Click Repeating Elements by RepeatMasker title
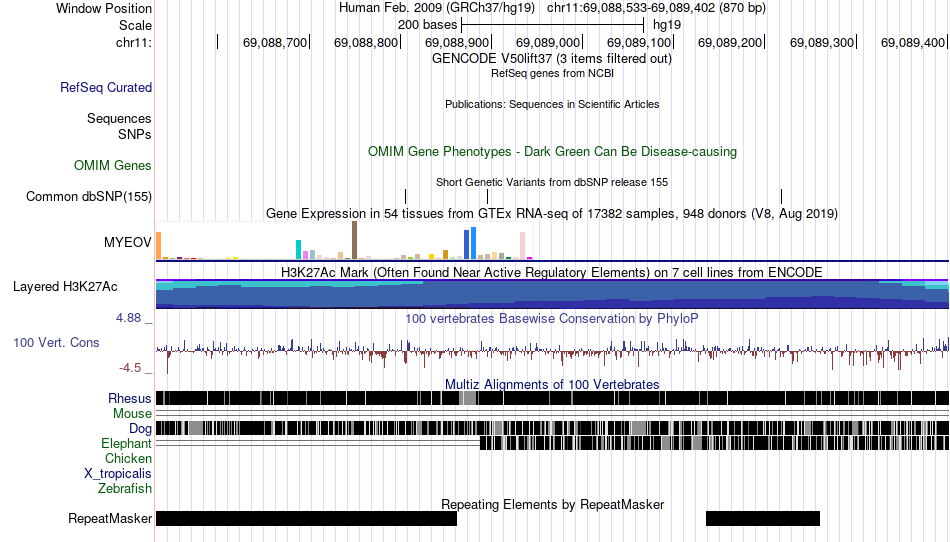This screenshot has height=542, width=950. [552, 504]
